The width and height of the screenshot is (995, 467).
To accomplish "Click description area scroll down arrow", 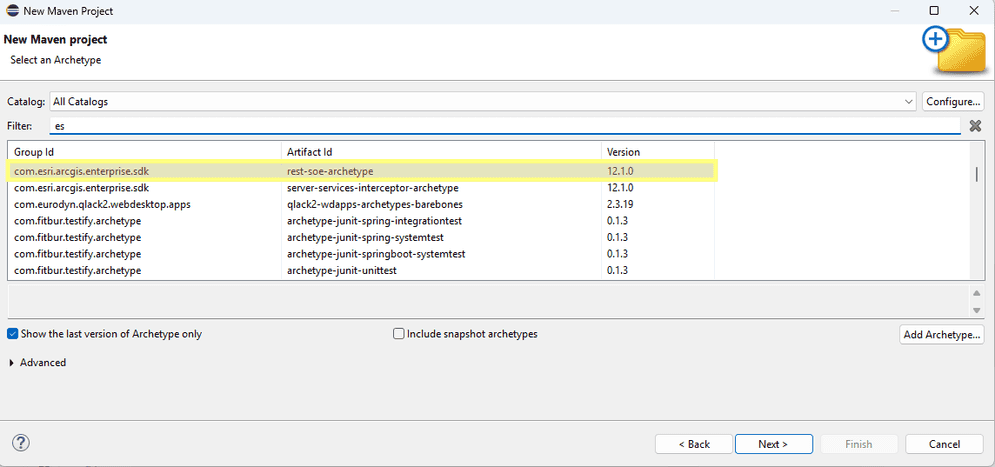I will point(977,310).
